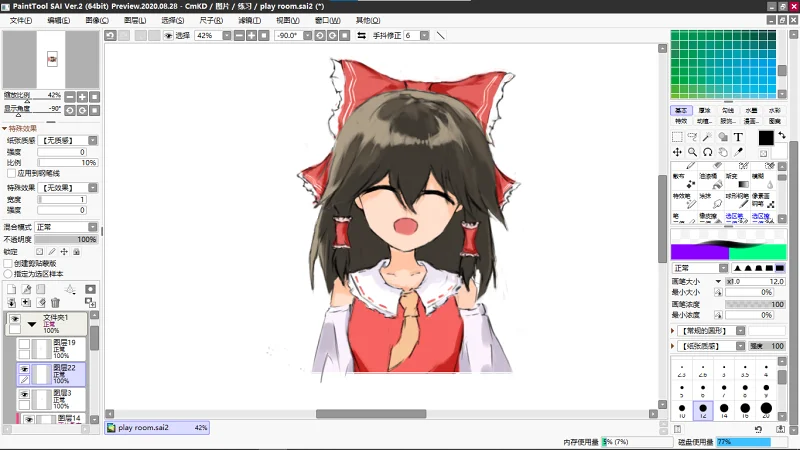Open the Layer menu
The height and width of the screenshot is (450, 800).
click(135, 20)
